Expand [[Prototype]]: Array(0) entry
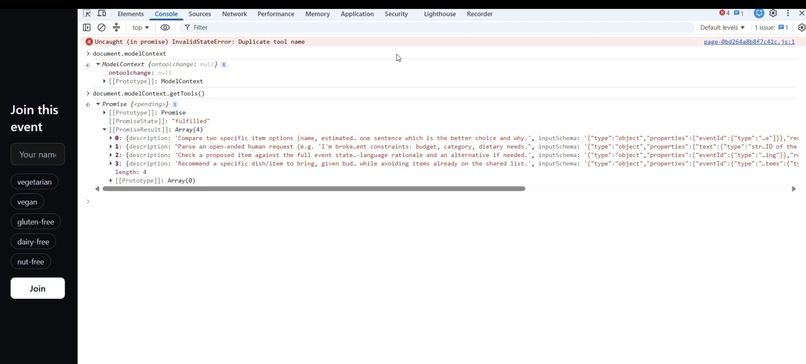Screen dimensions: 806x364 tap(111, 180)
